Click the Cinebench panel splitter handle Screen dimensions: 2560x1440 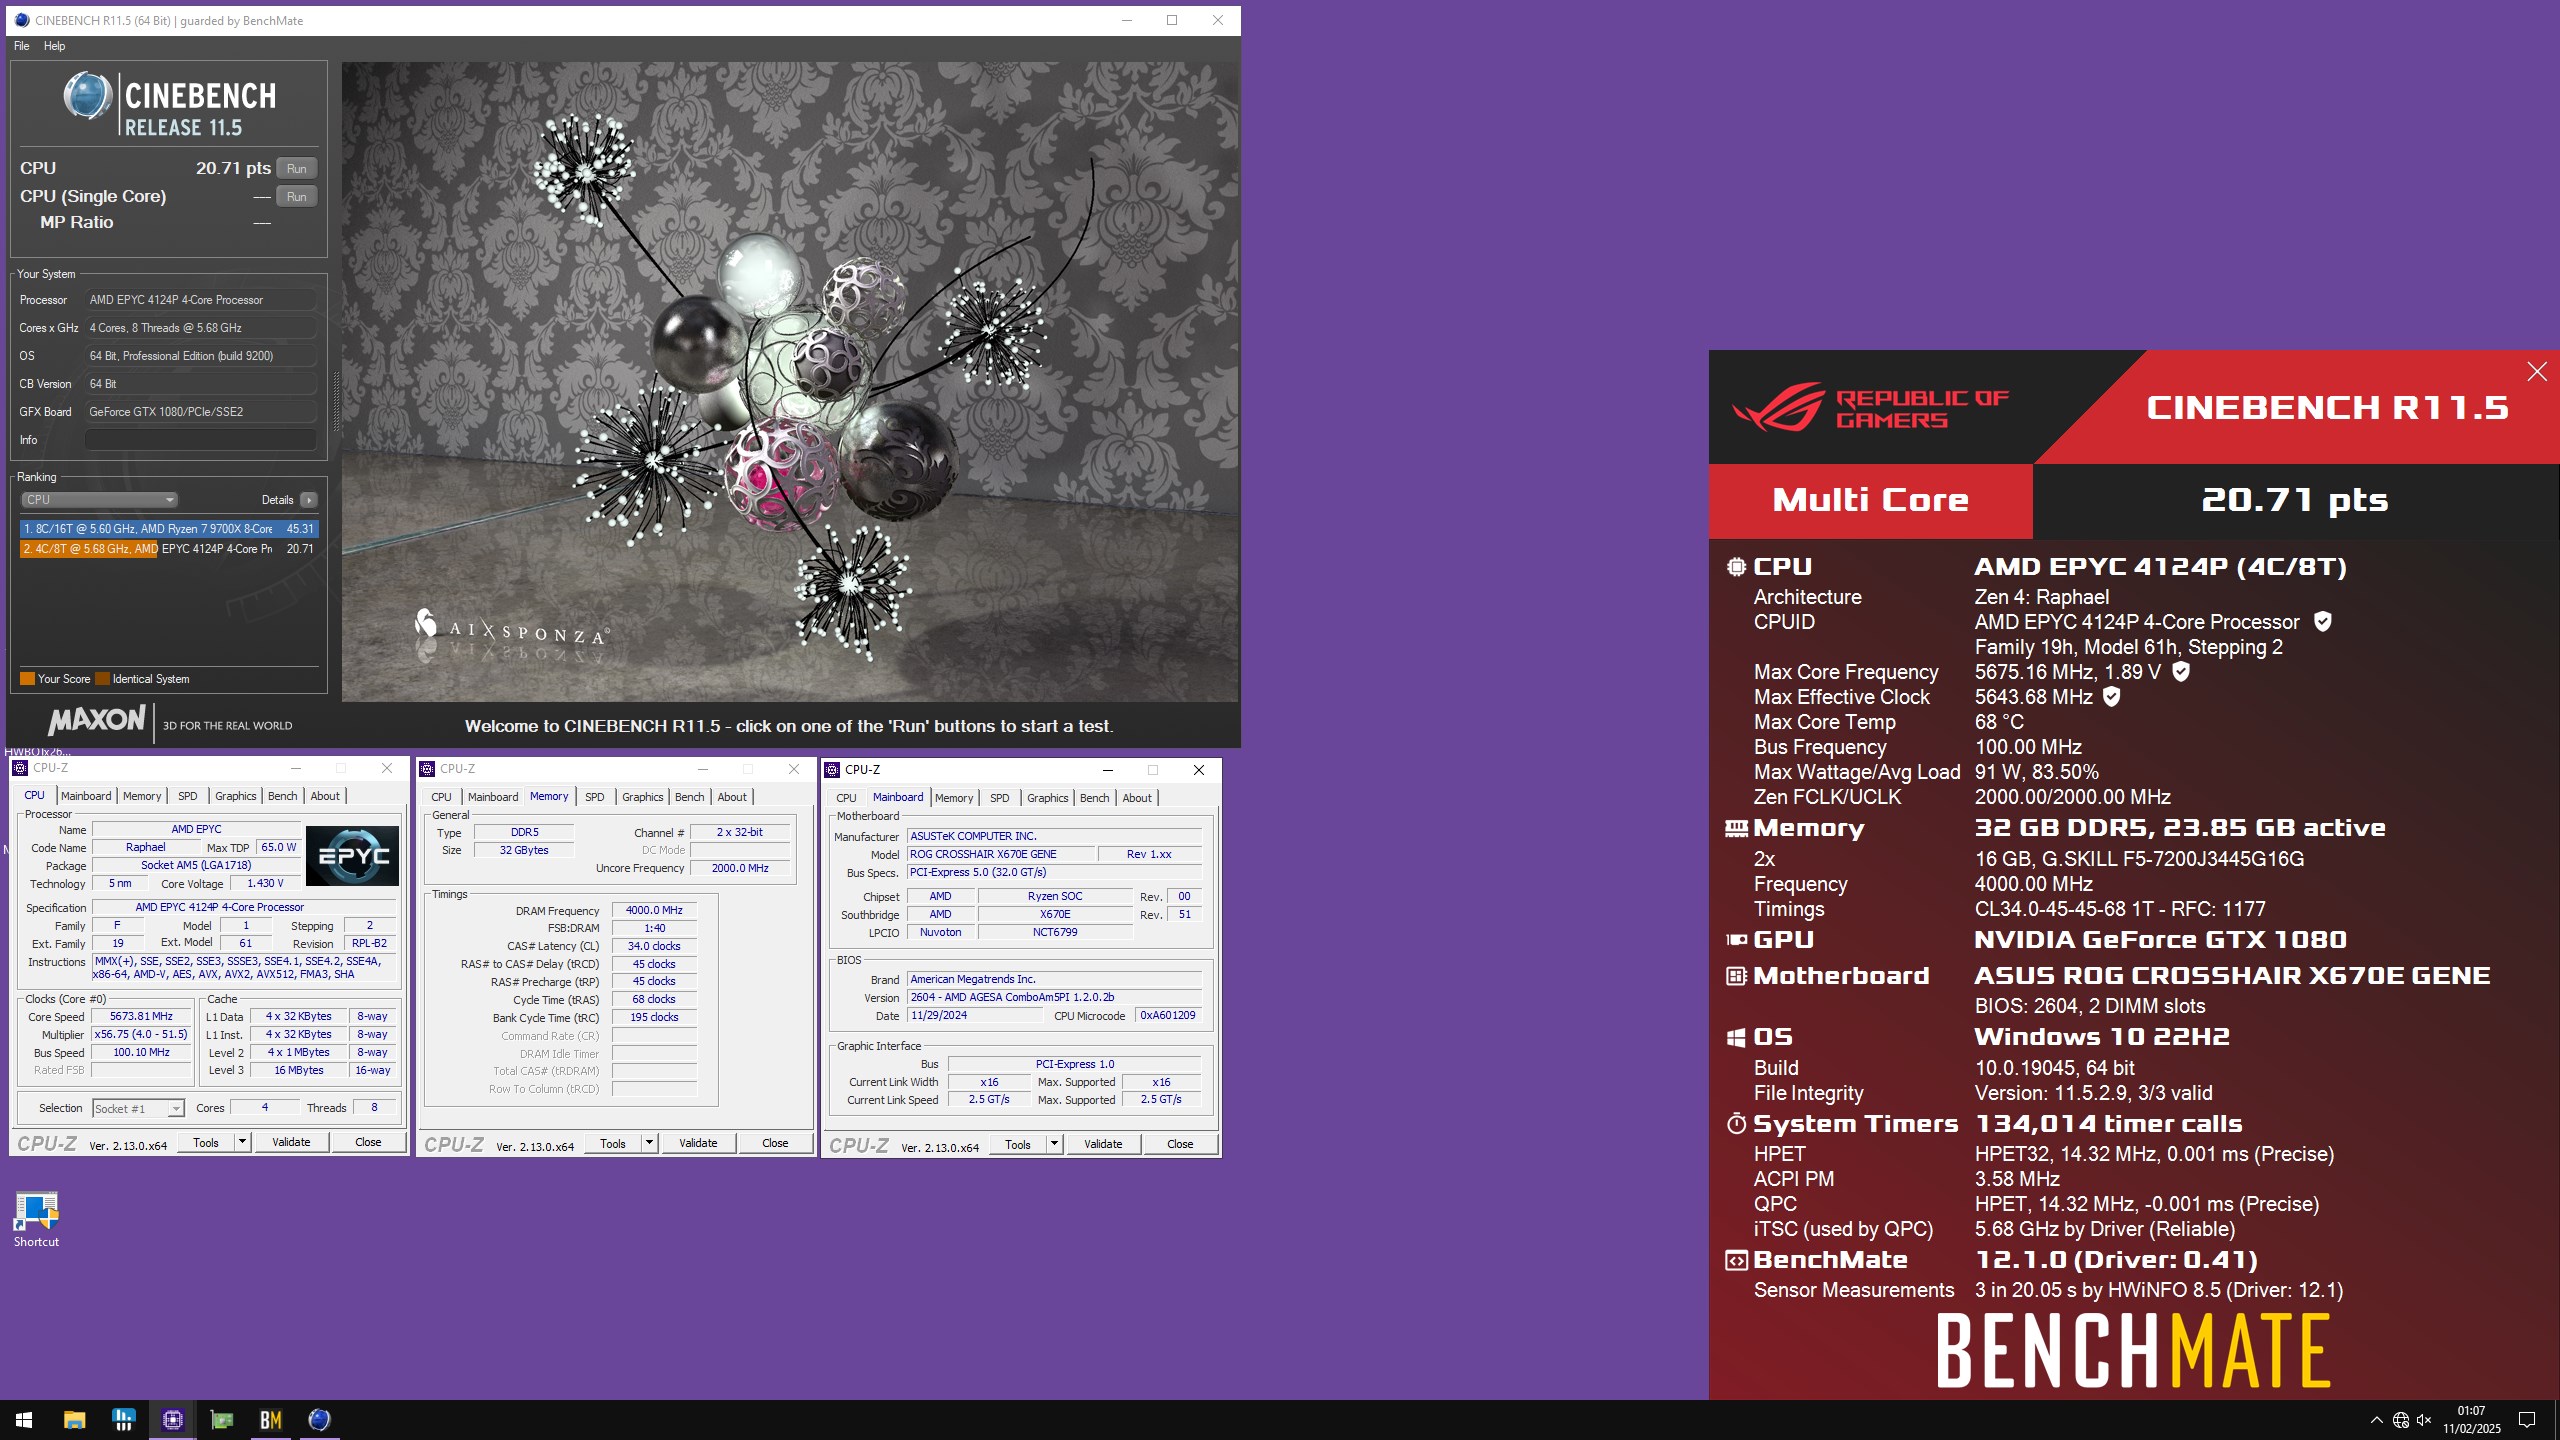click(336, 400)
